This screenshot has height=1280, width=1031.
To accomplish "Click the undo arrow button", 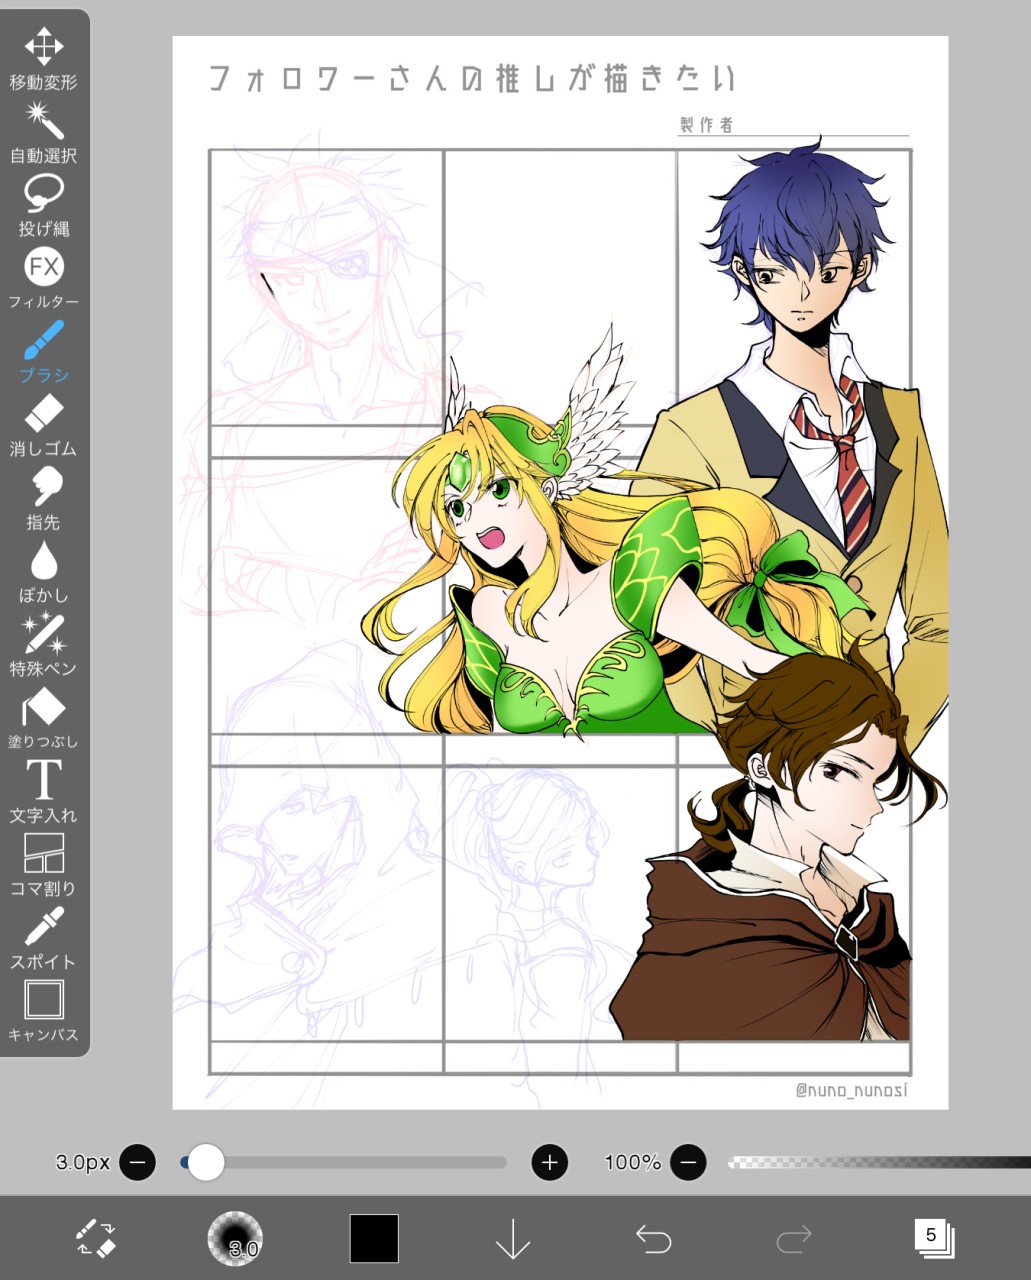I will [x=653, y=1239].
